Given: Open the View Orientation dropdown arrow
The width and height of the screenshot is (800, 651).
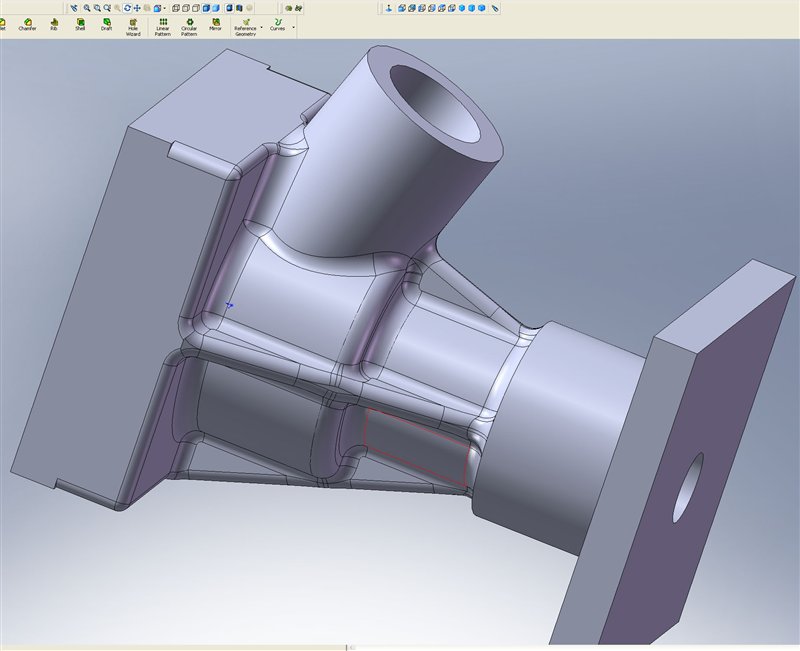Looking at the screenshot, I should (164, 7).
